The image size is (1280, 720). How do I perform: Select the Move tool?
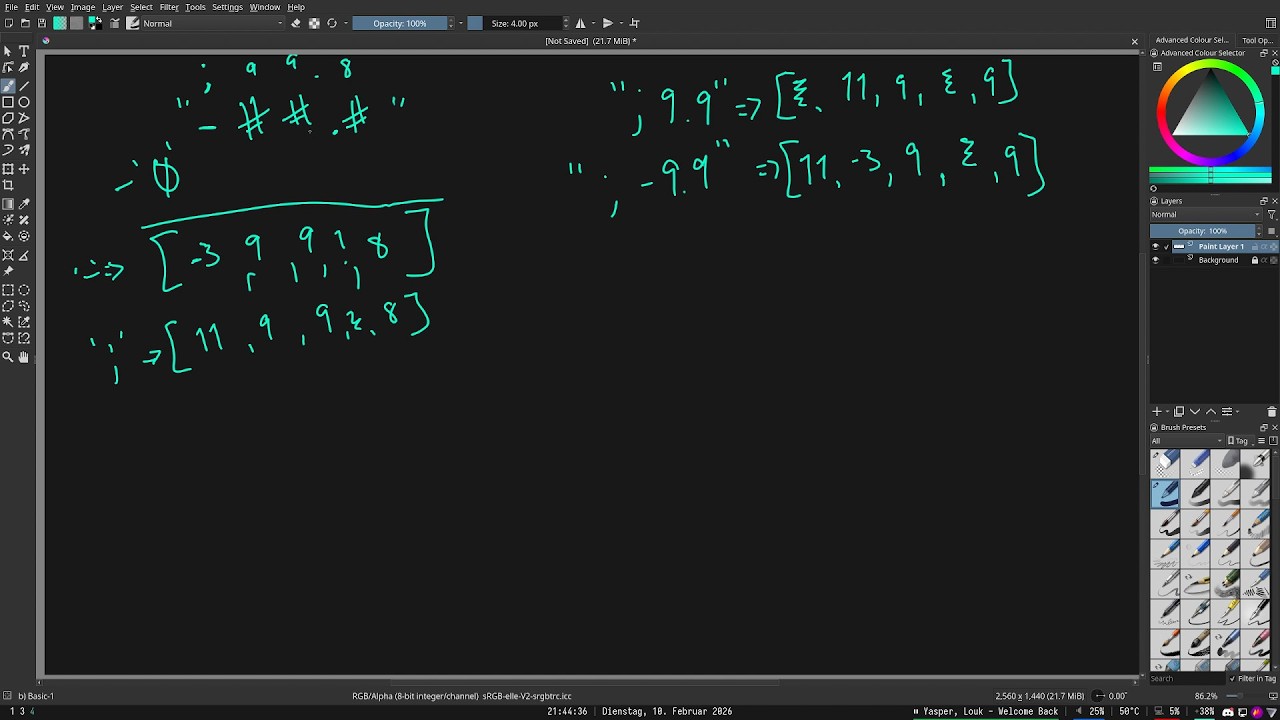coord(24,169)
